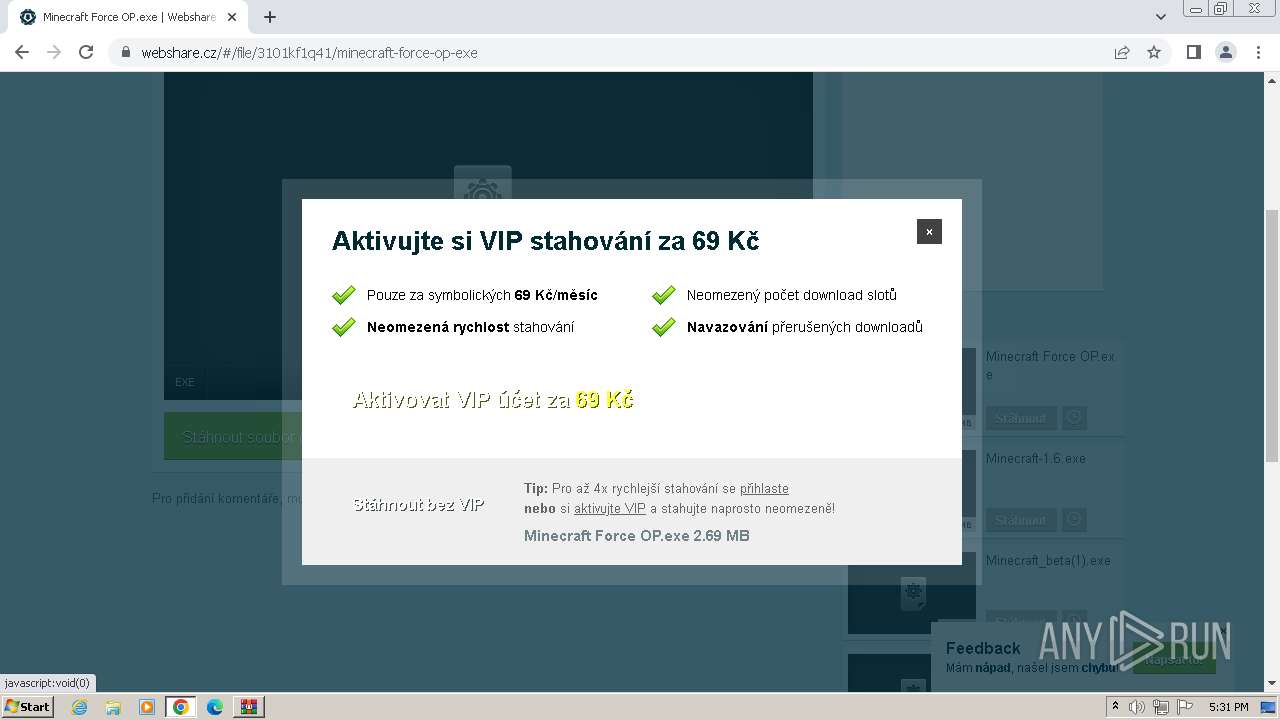
Task: Click Minecraft Force OP.exe 2.69 MB text
Action: pyautogui.click(x=637, y=536)
